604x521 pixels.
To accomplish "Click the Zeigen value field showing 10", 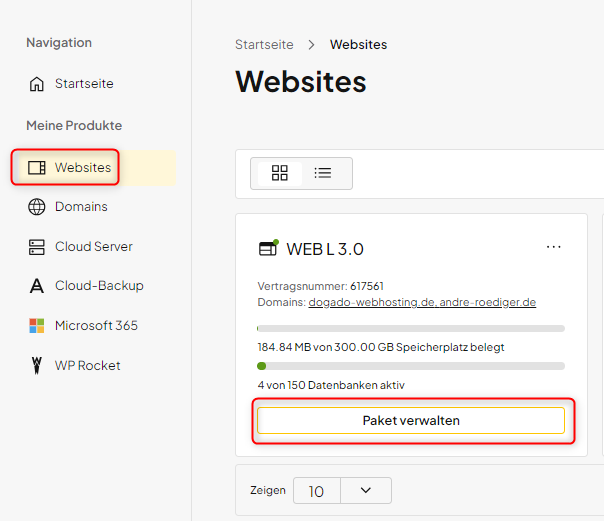I will (x=317, y=491).
